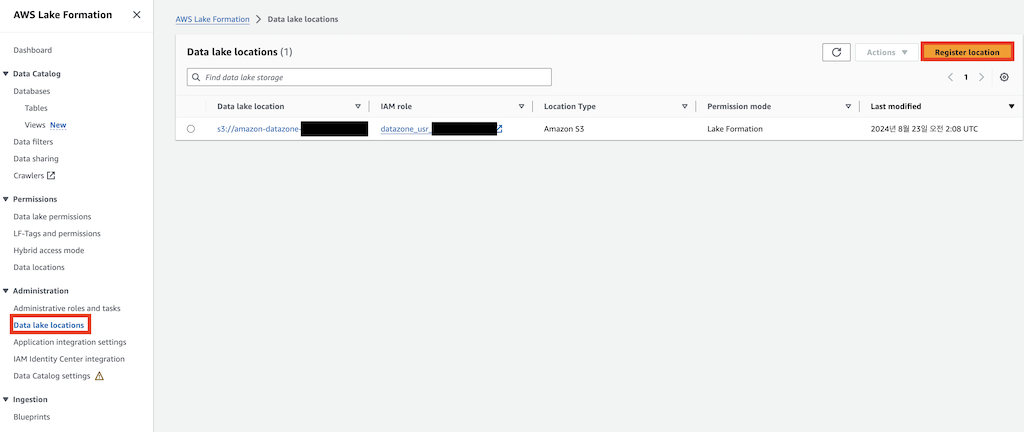Open Tables in sidebar

pyautogui.click(x=36, y=108)
